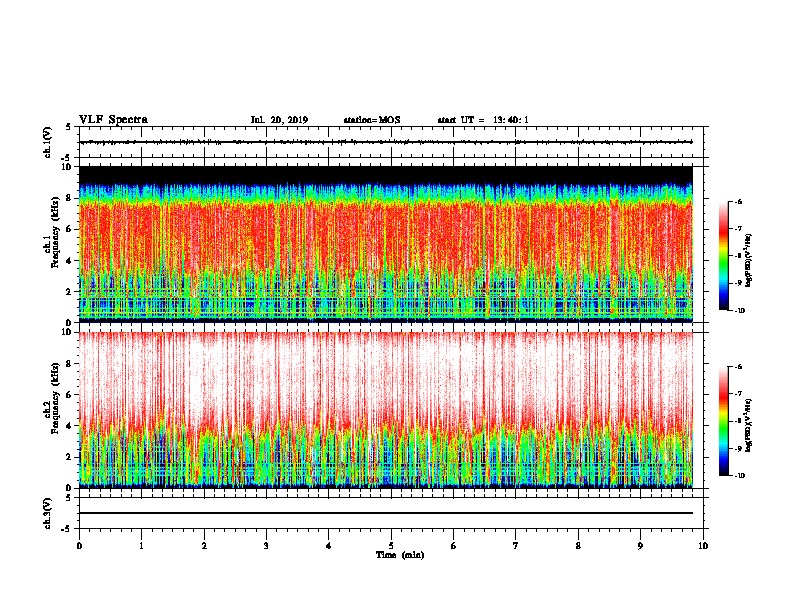Click time axis tick label '5'
Screen dimensions: 792x612
(391, 546)
